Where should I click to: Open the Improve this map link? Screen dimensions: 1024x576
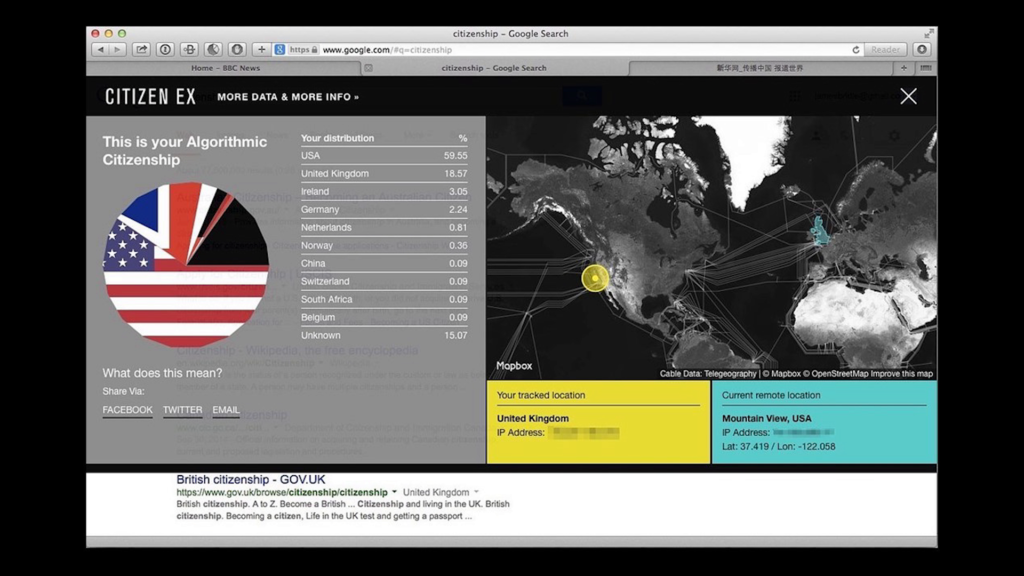(x=901, y=374)
